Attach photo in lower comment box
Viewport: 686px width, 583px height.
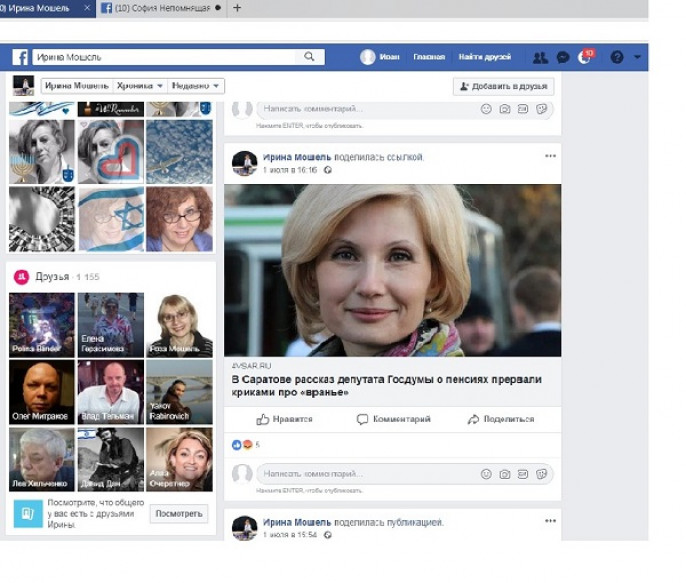pyautogui.click(x=504, y=474)
